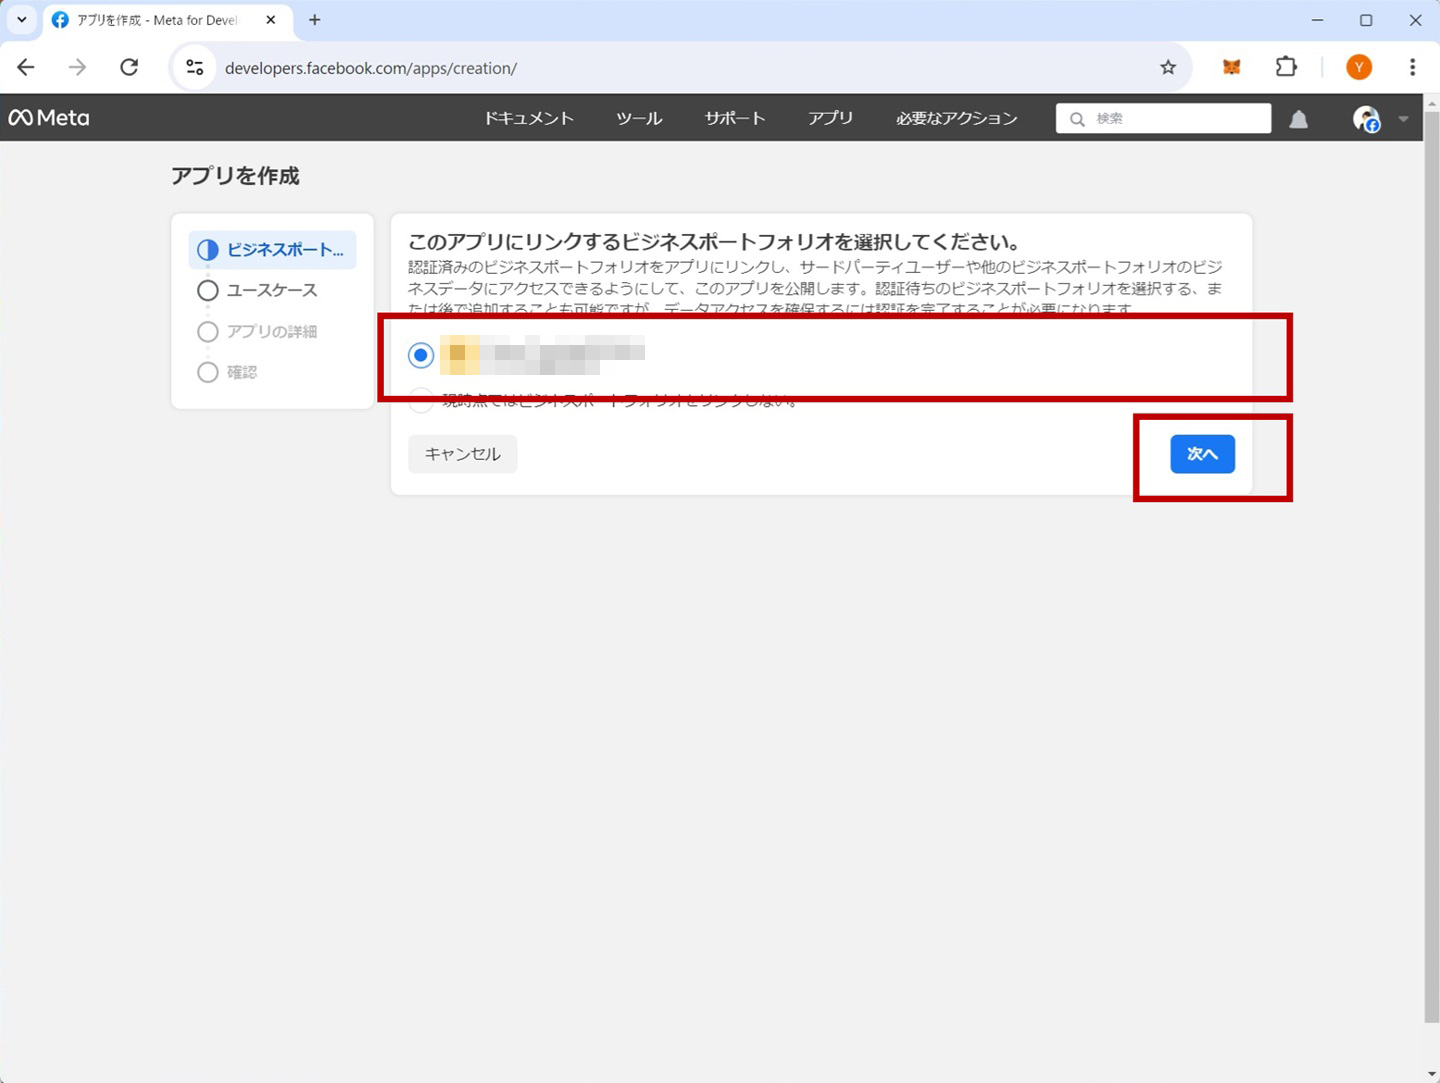This screenshot has height=1083, width=1440.
Task: Open the ツール menu
Action: point(639,118)
